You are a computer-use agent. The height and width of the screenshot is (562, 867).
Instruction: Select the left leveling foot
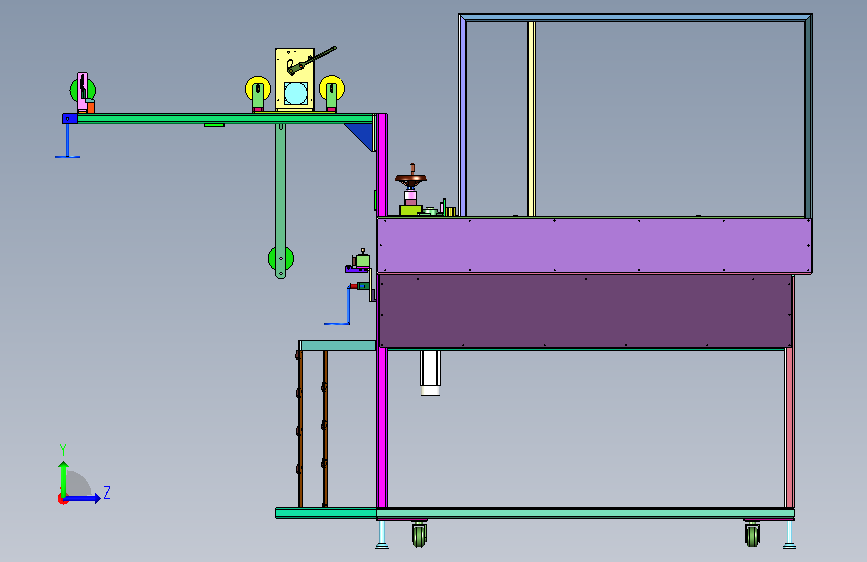pos(382,535)
